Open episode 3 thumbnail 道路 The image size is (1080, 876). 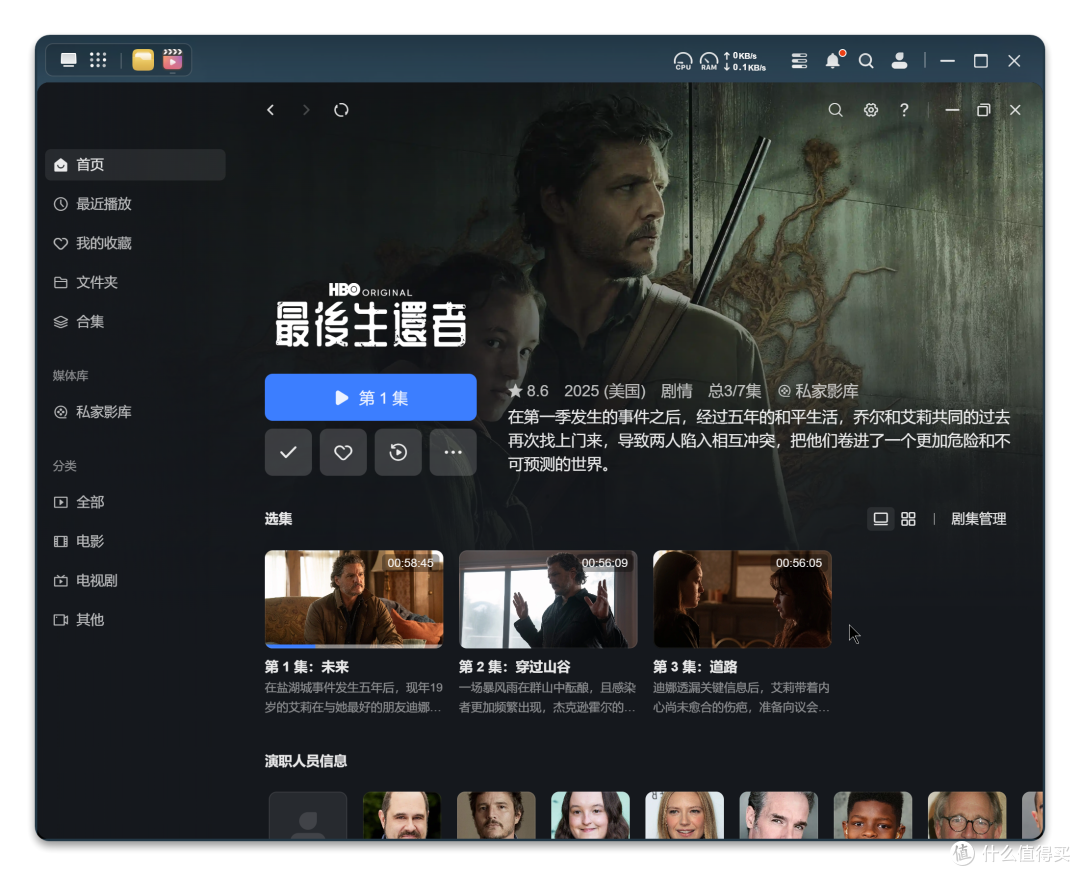click(x=742, y=598)
